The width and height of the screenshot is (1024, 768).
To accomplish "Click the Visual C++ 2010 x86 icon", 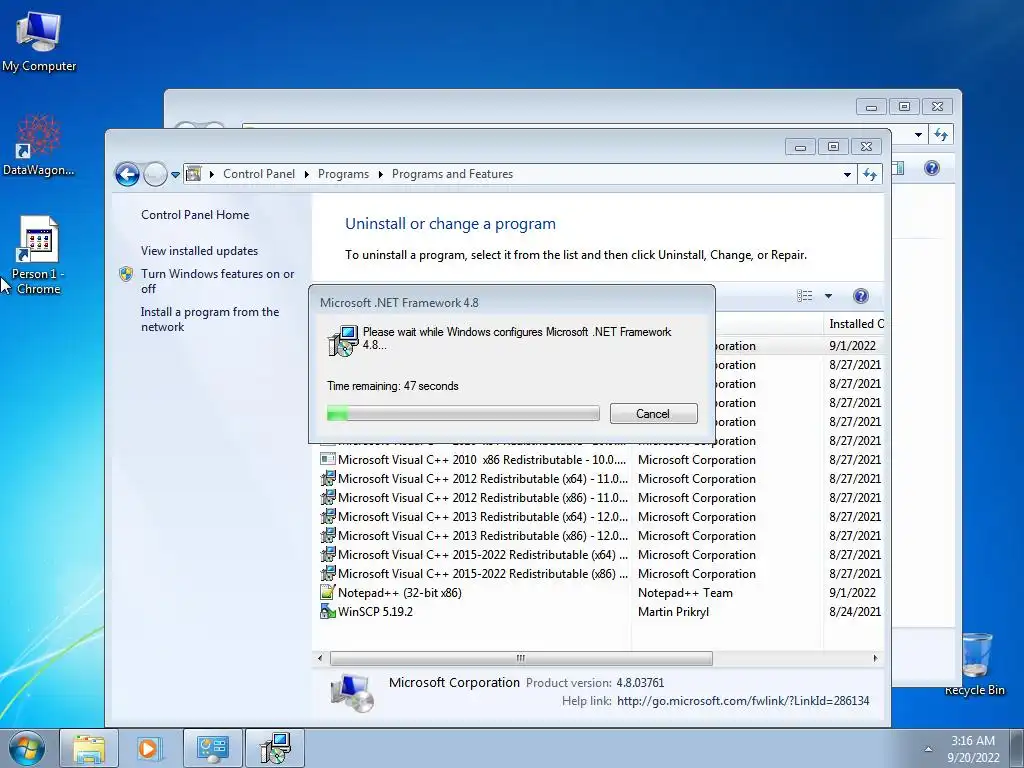I will (327, 459).
